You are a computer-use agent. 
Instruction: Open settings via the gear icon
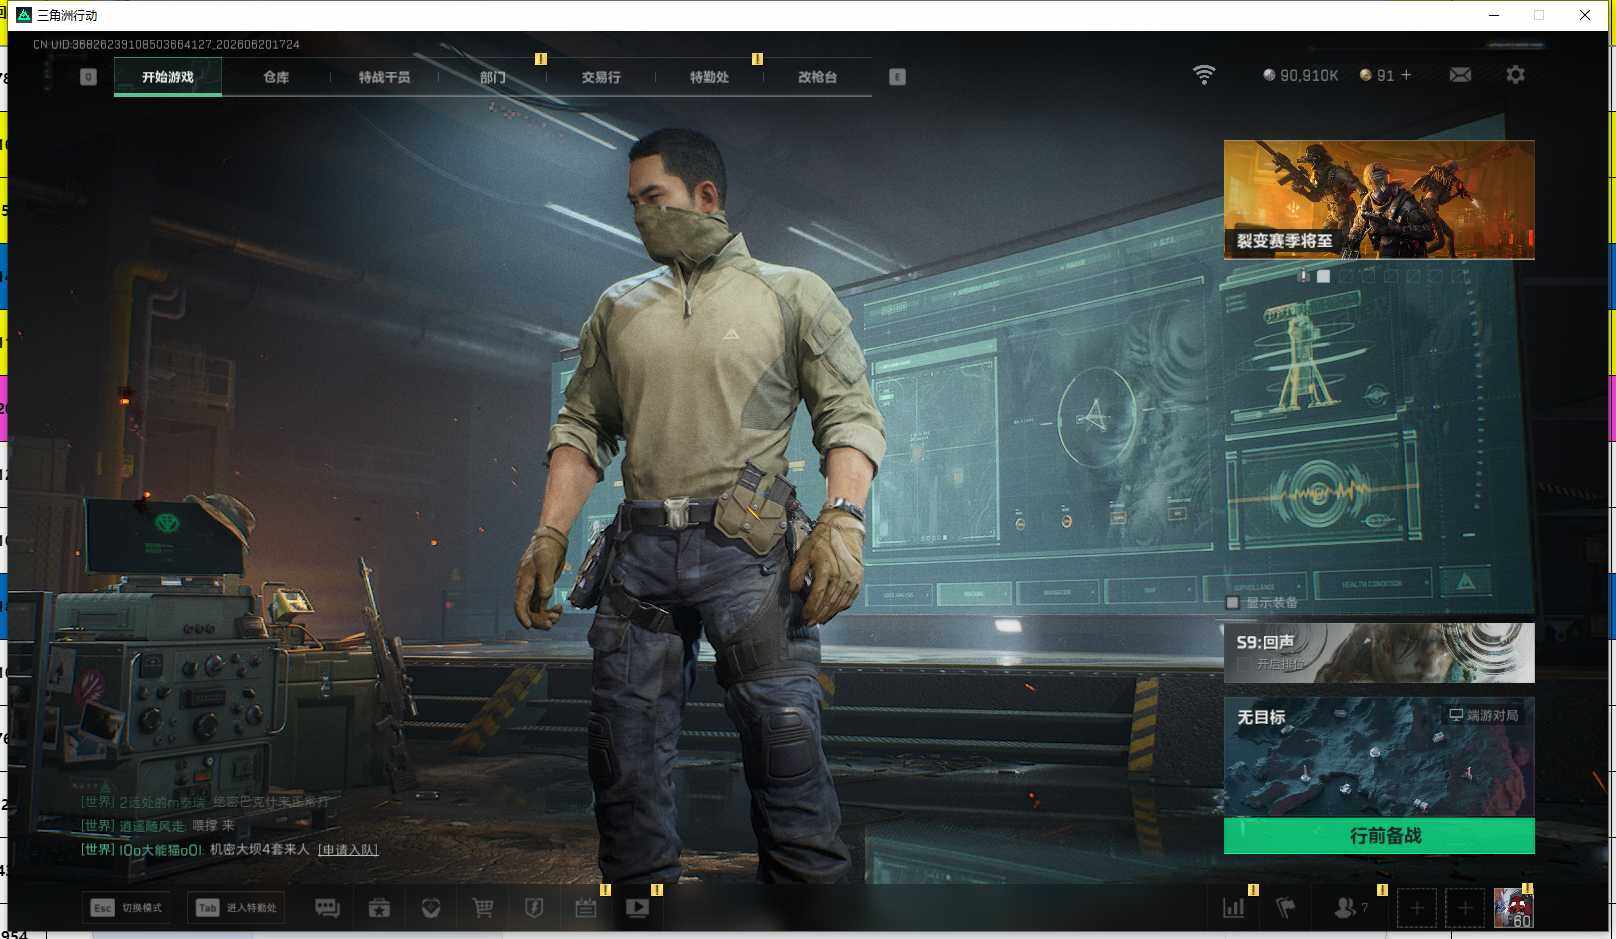tap(1515, 75)
